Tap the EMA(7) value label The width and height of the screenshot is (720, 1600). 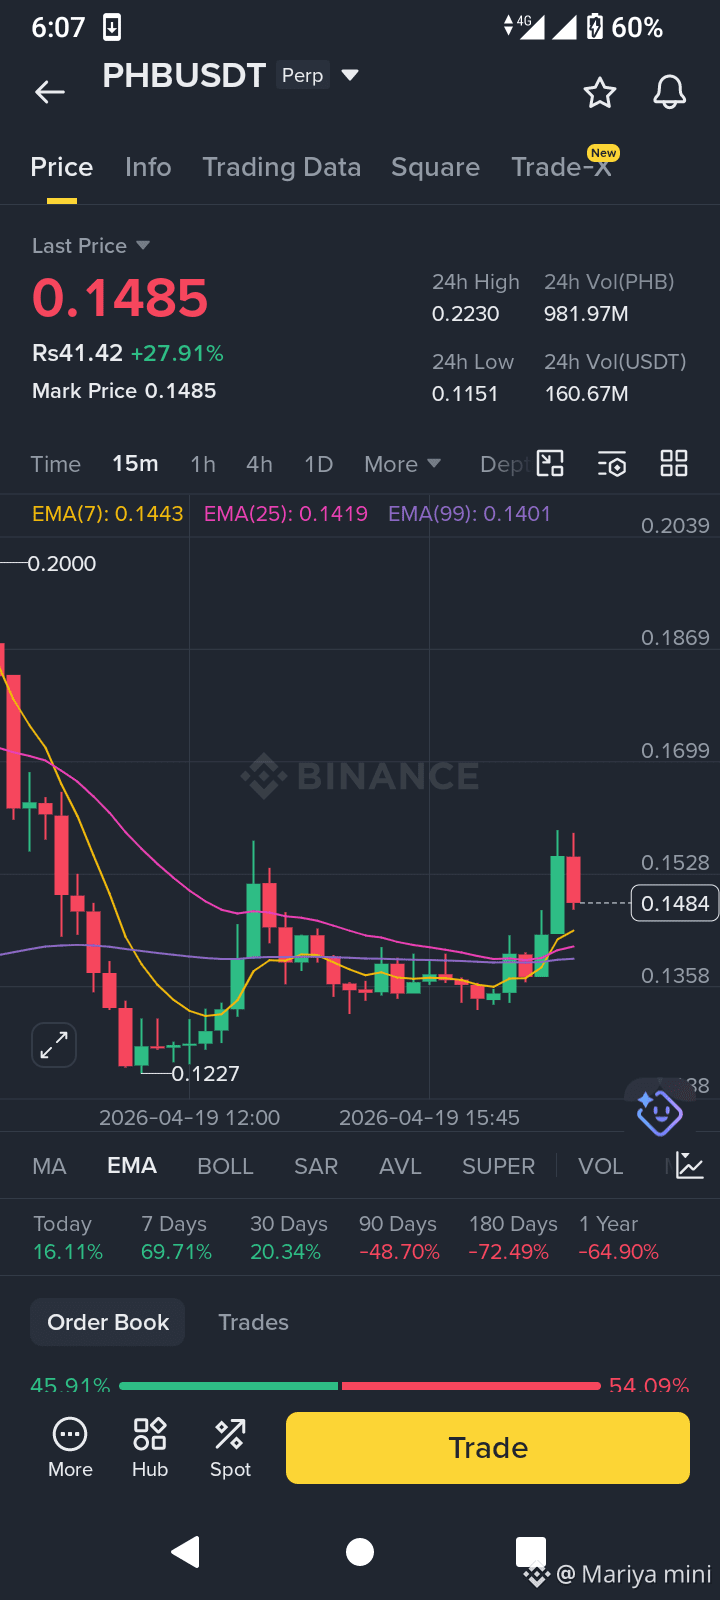point(108,514)
